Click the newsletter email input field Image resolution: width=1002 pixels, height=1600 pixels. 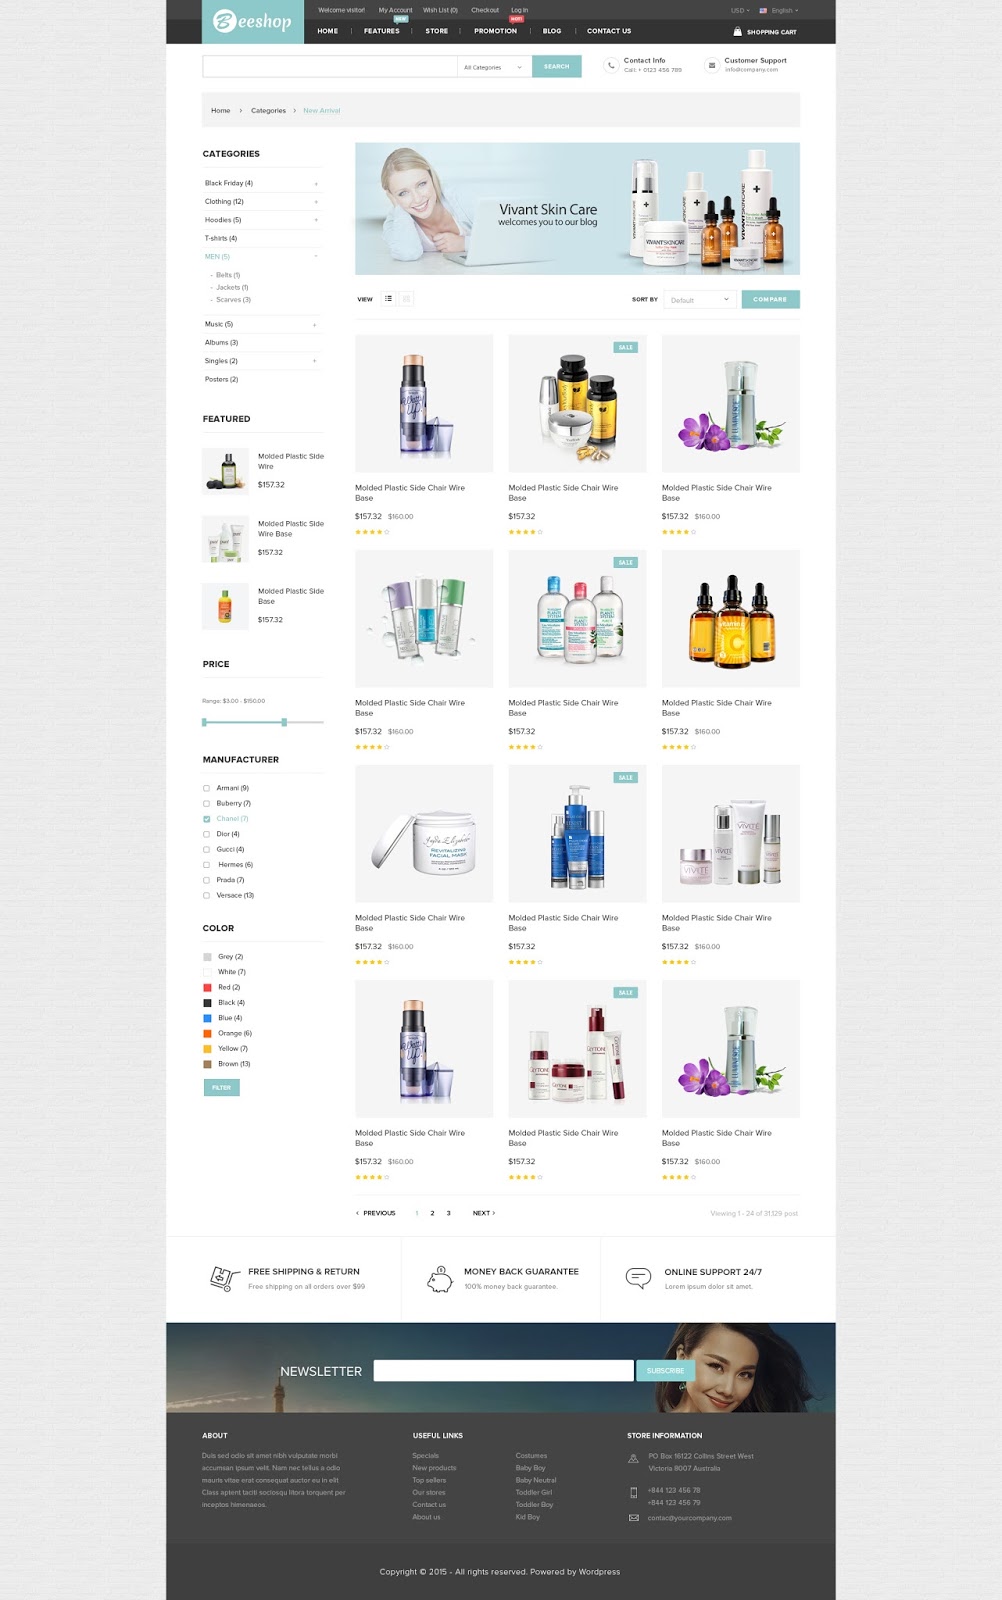tap(503, 1371)
